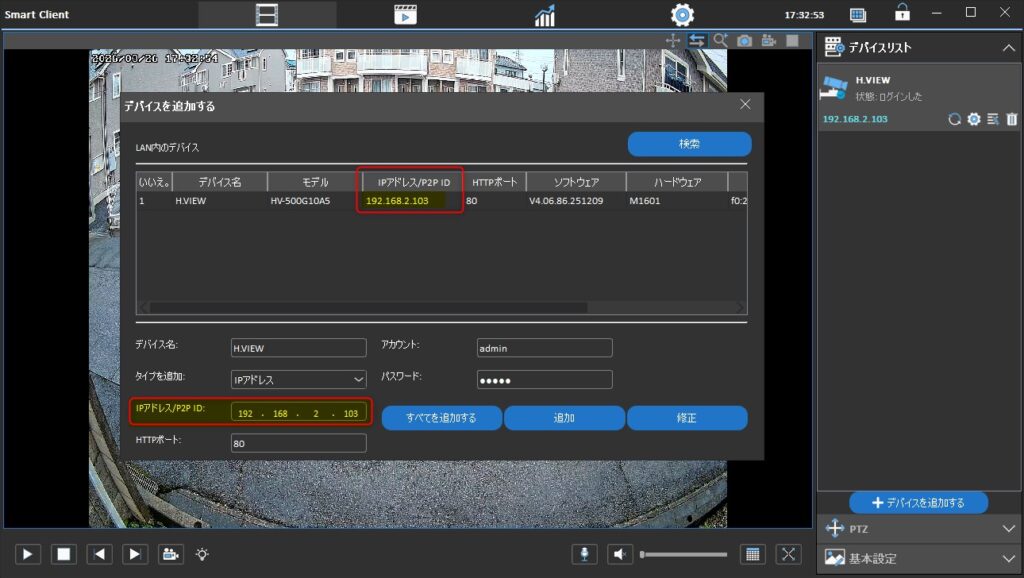Click the snapshot camera icon above video
The width and height of the screenshot is (1024, 578).
click(744, 40)
